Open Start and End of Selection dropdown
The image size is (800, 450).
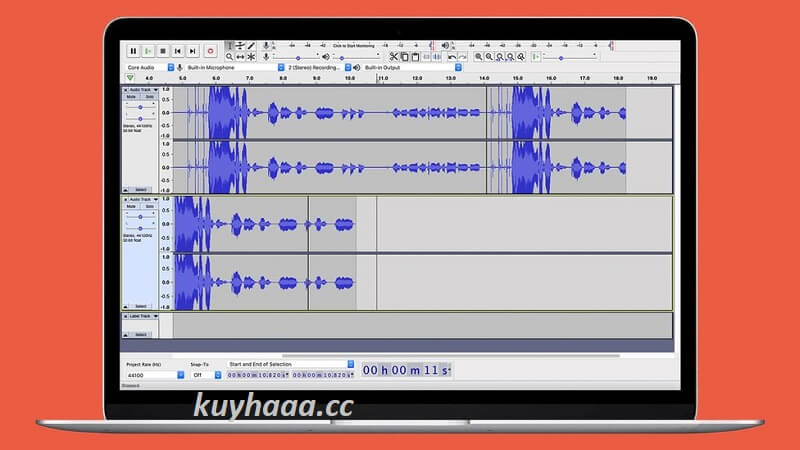(x=290, y=364)
